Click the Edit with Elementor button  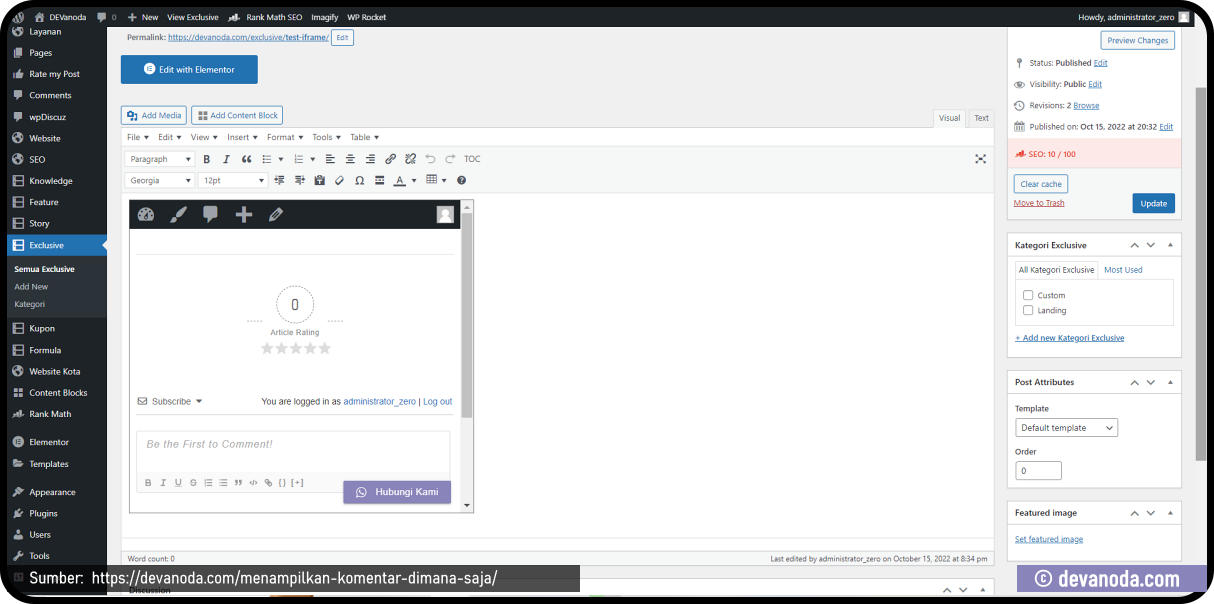click(189, 70)
